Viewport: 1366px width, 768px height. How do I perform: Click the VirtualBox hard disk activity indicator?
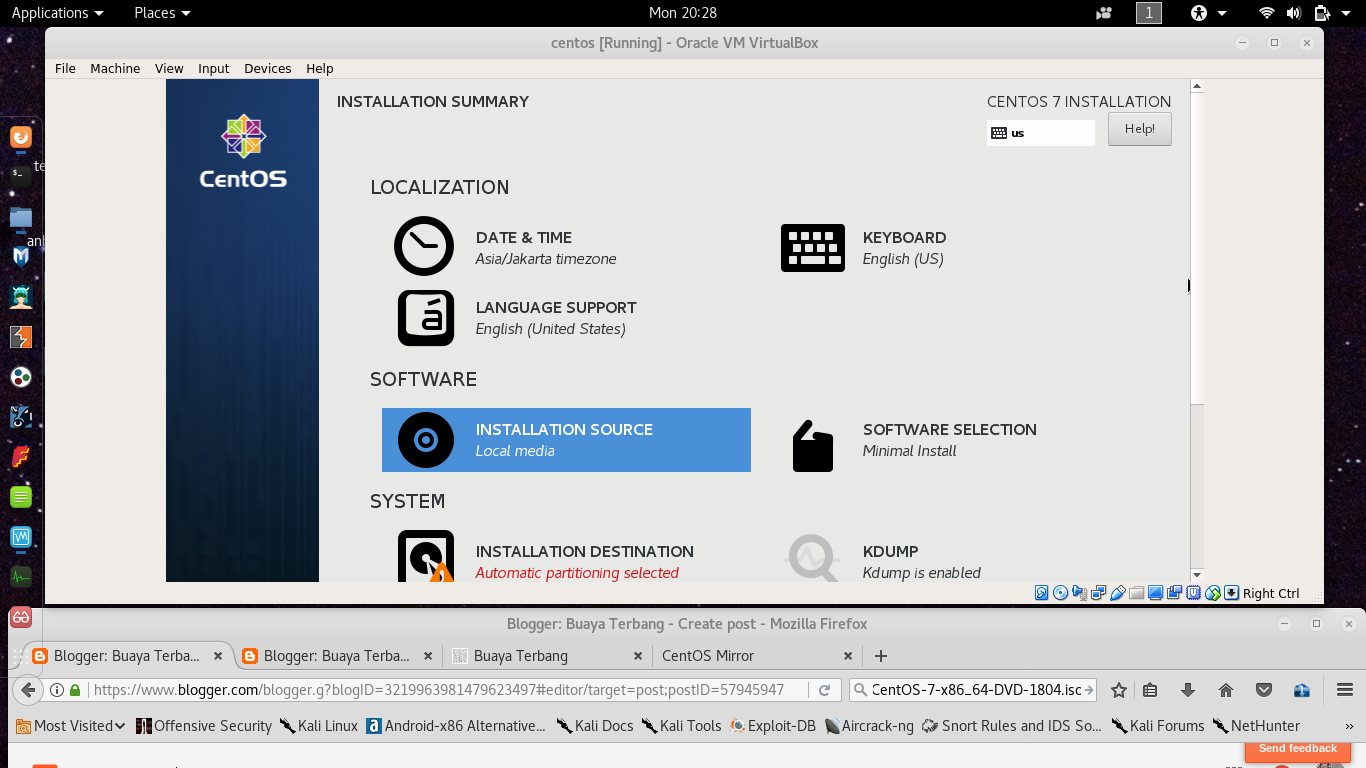1042,593
